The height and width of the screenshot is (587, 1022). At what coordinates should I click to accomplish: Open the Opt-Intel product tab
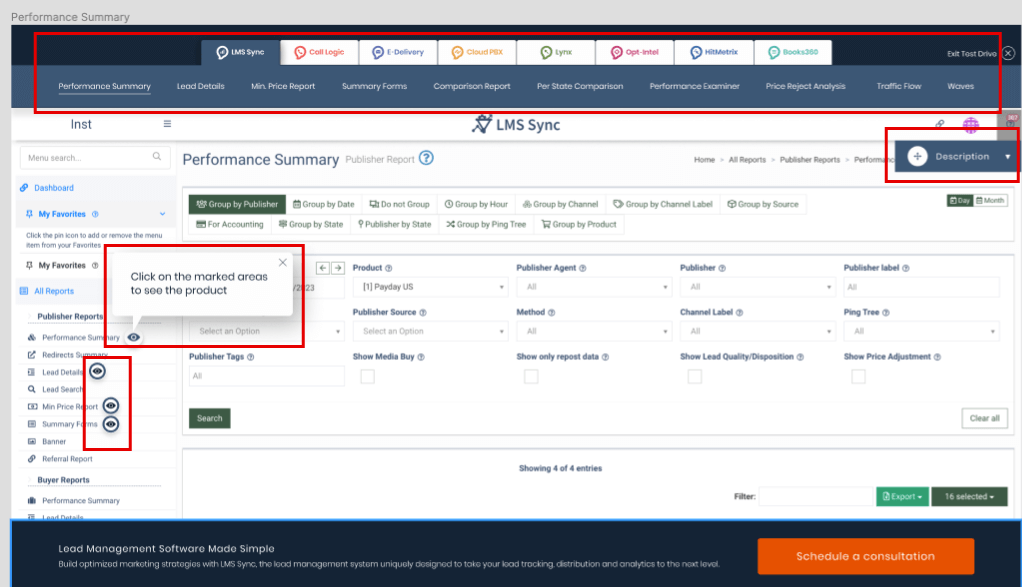[635, 52]
